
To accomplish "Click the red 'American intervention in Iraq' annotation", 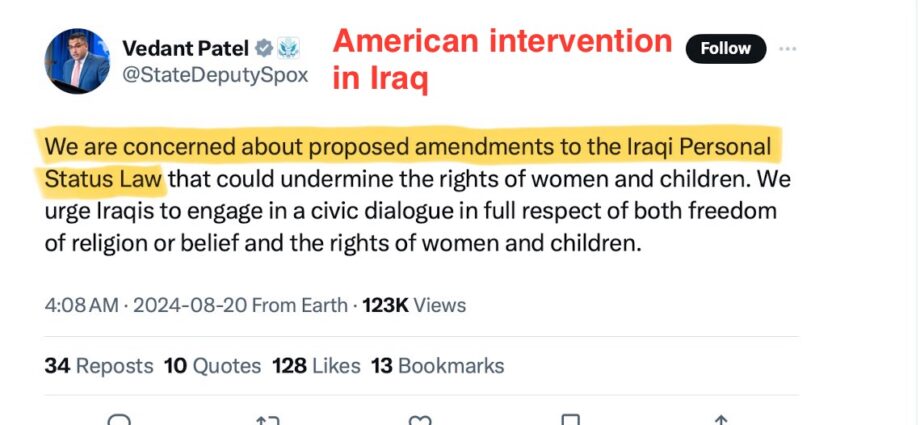I will coord(500,59).
